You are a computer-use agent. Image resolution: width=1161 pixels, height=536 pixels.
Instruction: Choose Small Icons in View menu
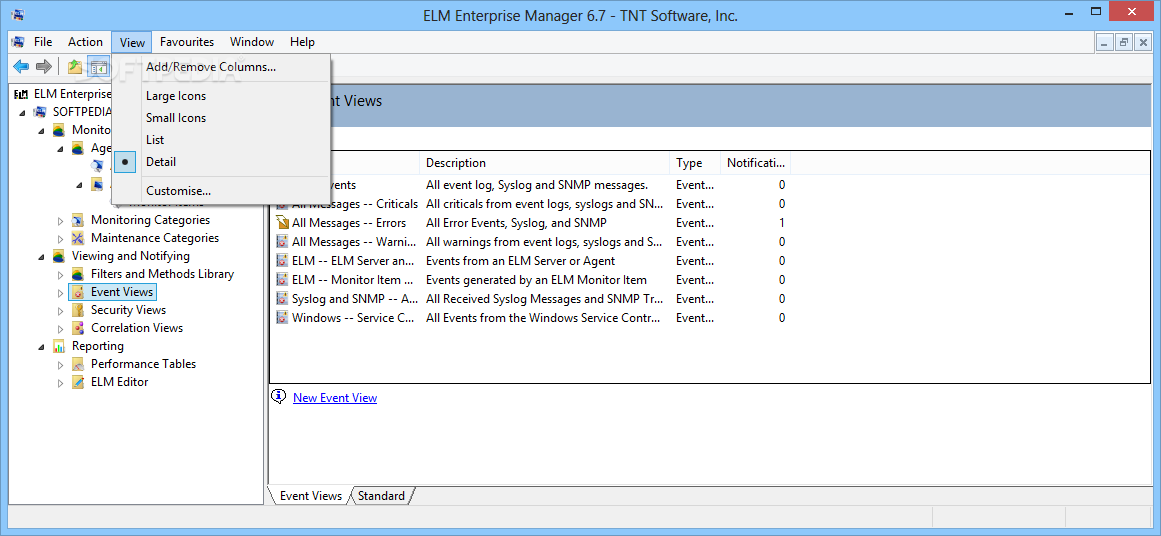click(221, 118)
